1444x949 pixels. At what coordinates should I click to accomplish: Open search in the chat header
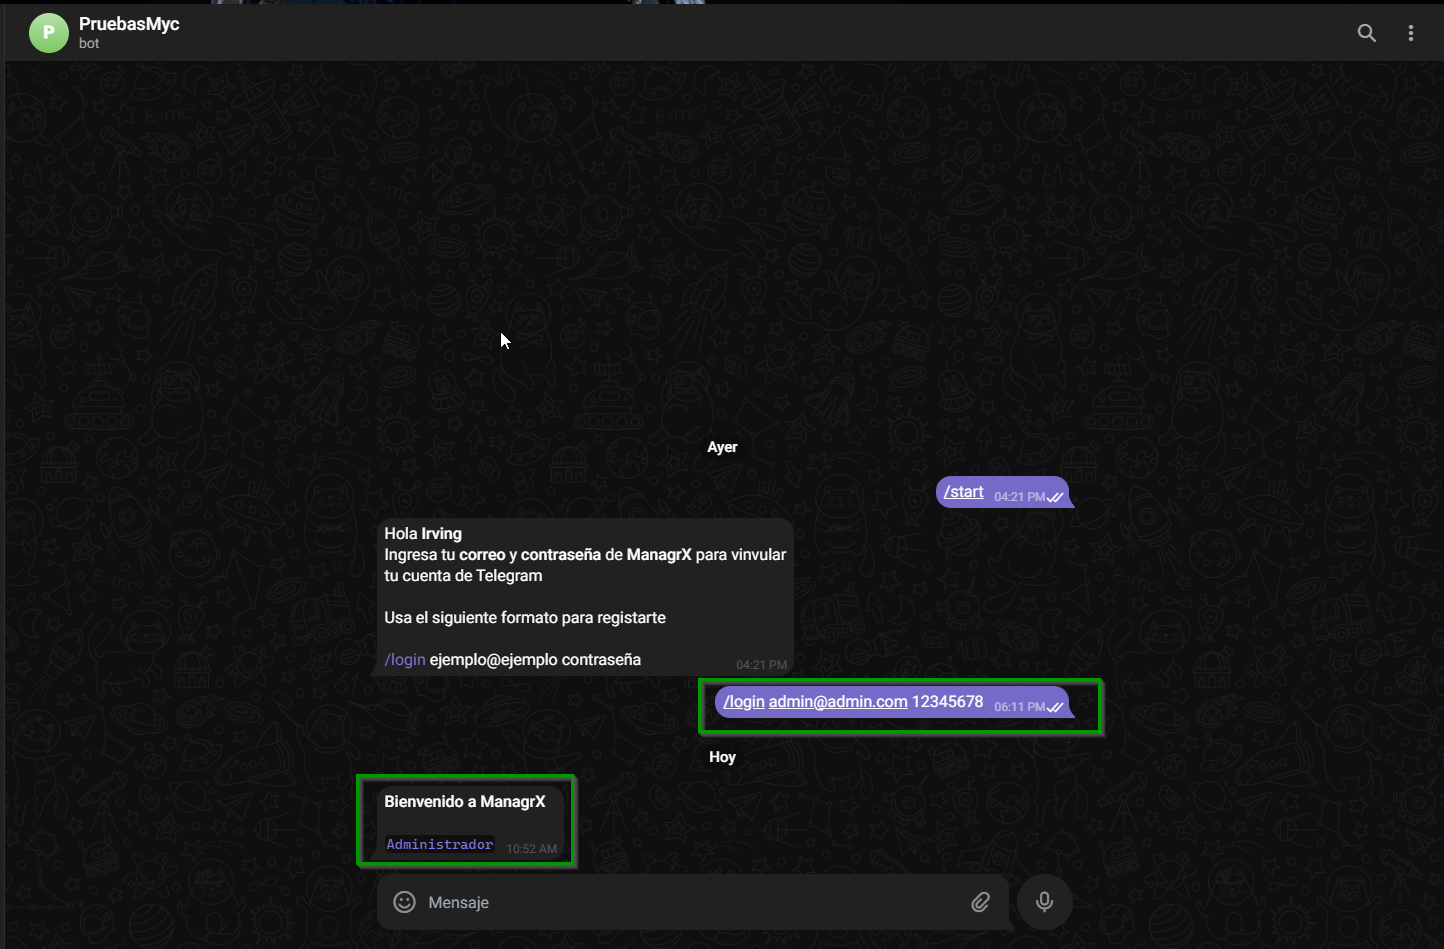tap(1366, 33)
